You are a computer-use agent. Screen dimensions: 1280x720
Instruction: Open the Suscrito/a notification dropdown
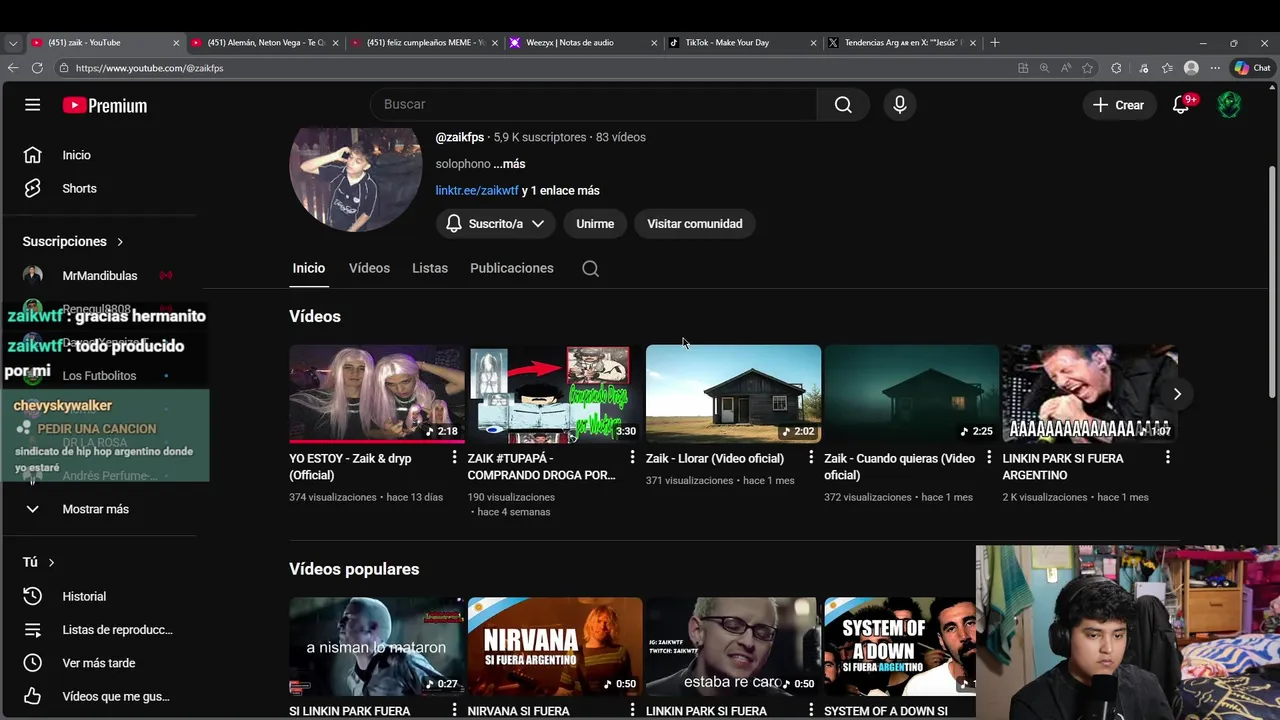coord(495,224)
